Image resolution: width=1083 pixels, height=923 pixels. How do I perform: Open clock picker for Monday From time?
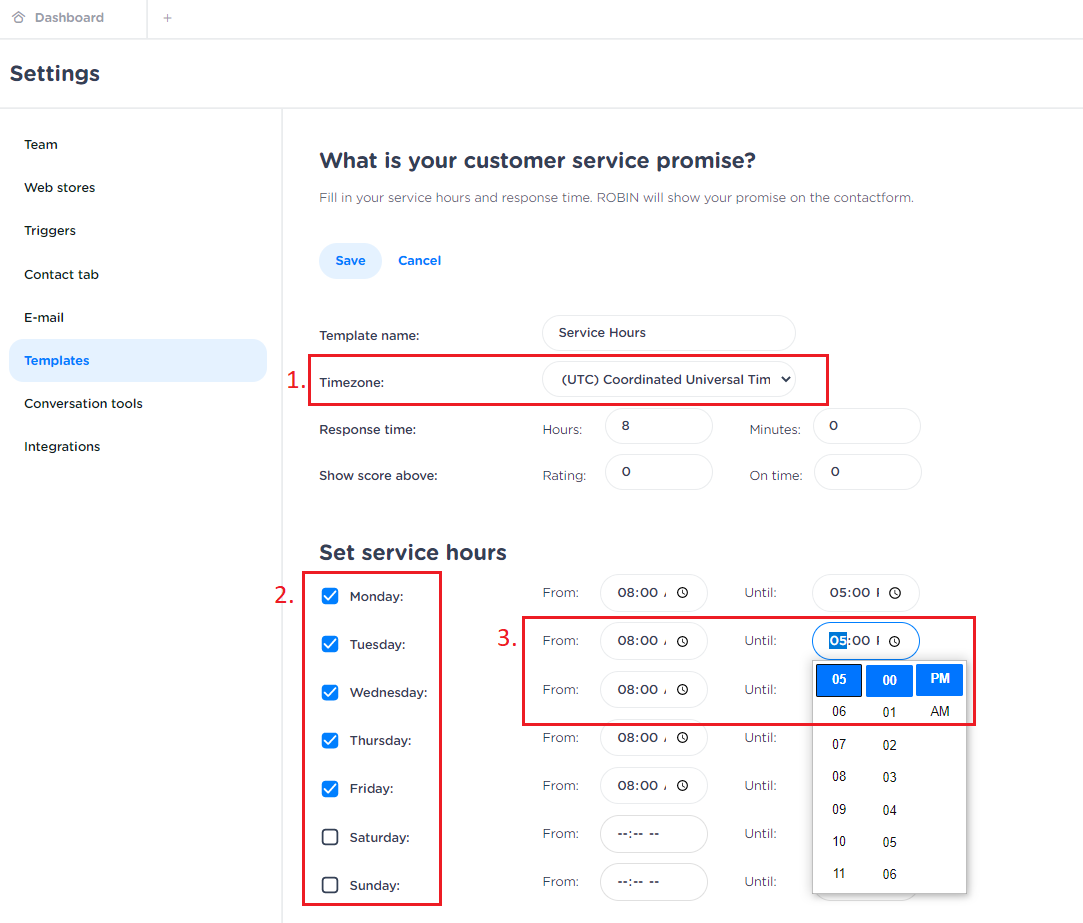(x=682, y=593)
